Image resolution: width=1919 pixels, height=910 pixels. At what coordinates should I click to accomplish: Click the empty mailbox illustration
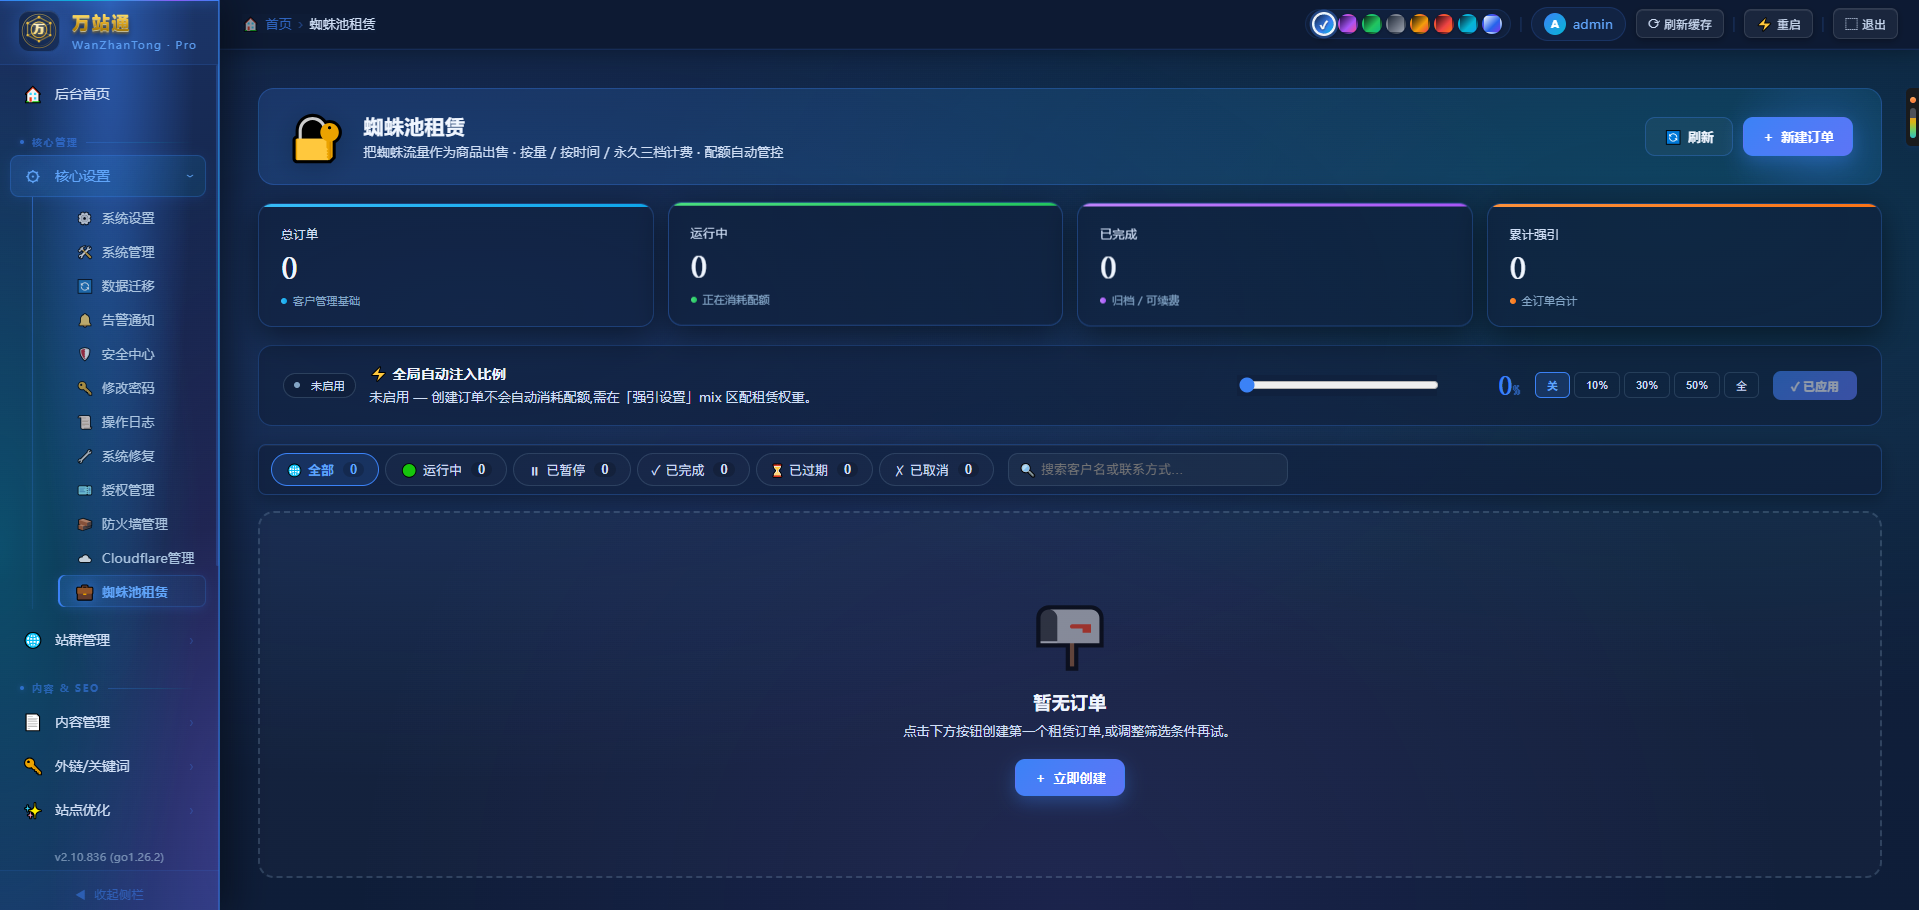(1070, 636)
